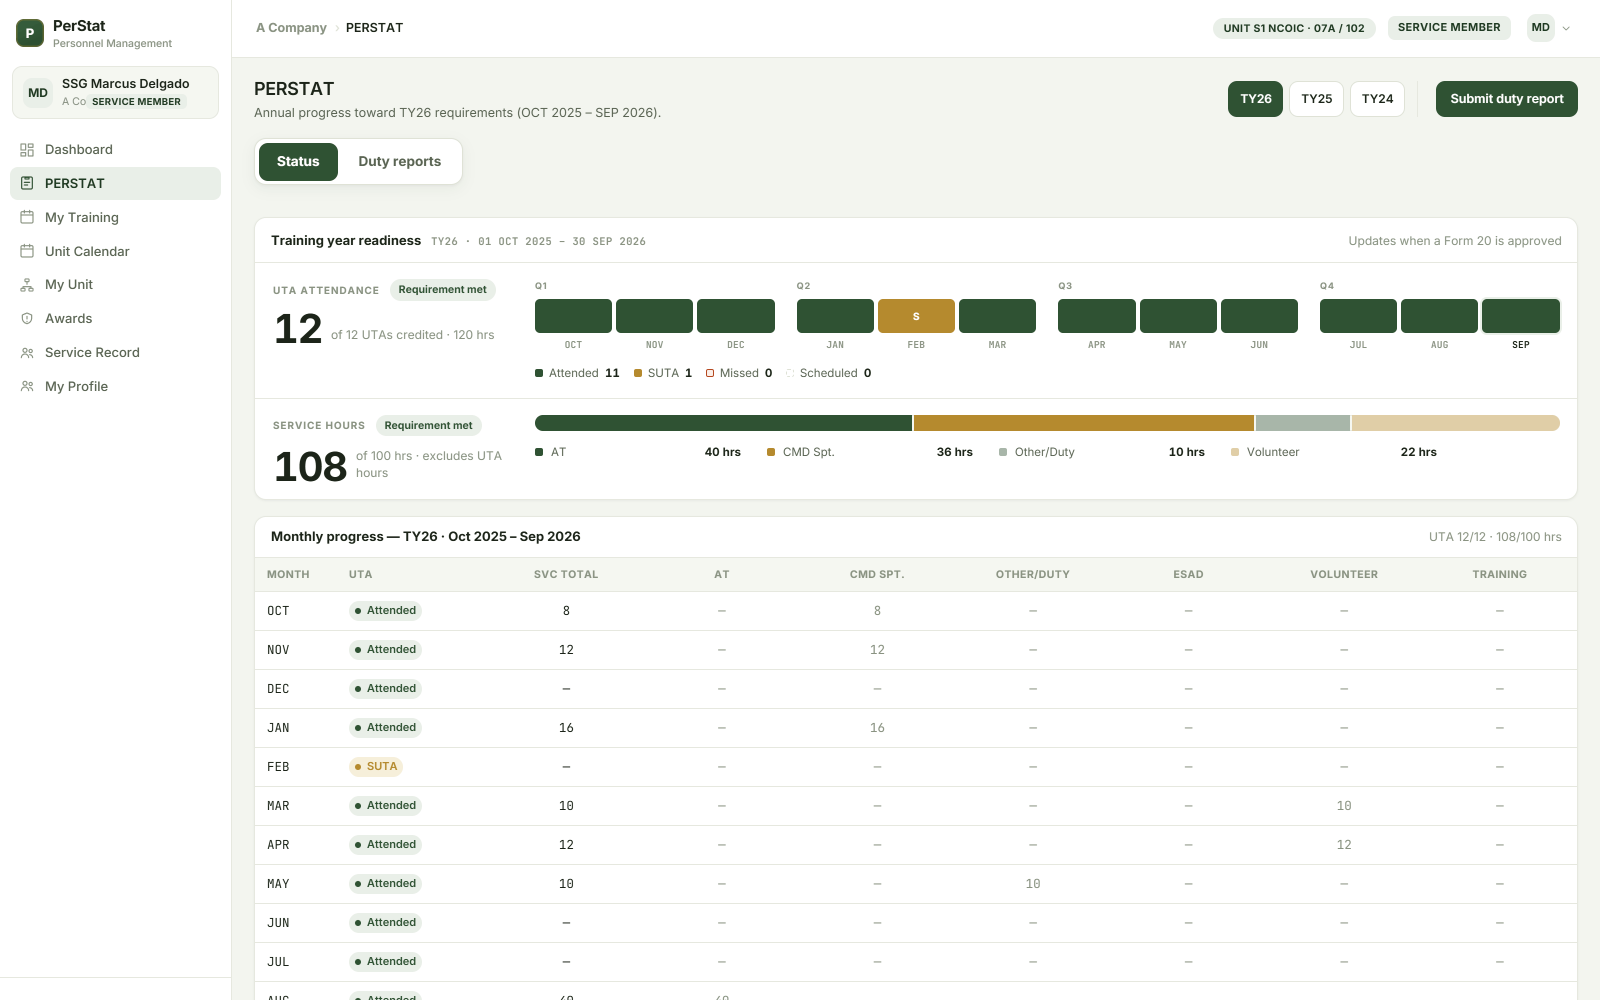The image size is (1600, 1000).
Task: Select training year TY24
Action: [1378, 99]
